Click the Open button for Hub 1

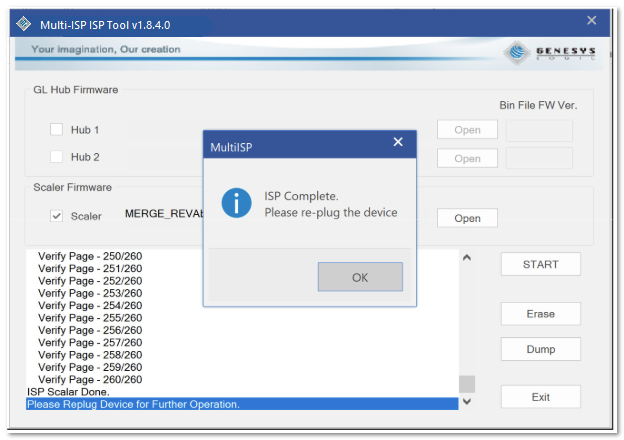467,130
